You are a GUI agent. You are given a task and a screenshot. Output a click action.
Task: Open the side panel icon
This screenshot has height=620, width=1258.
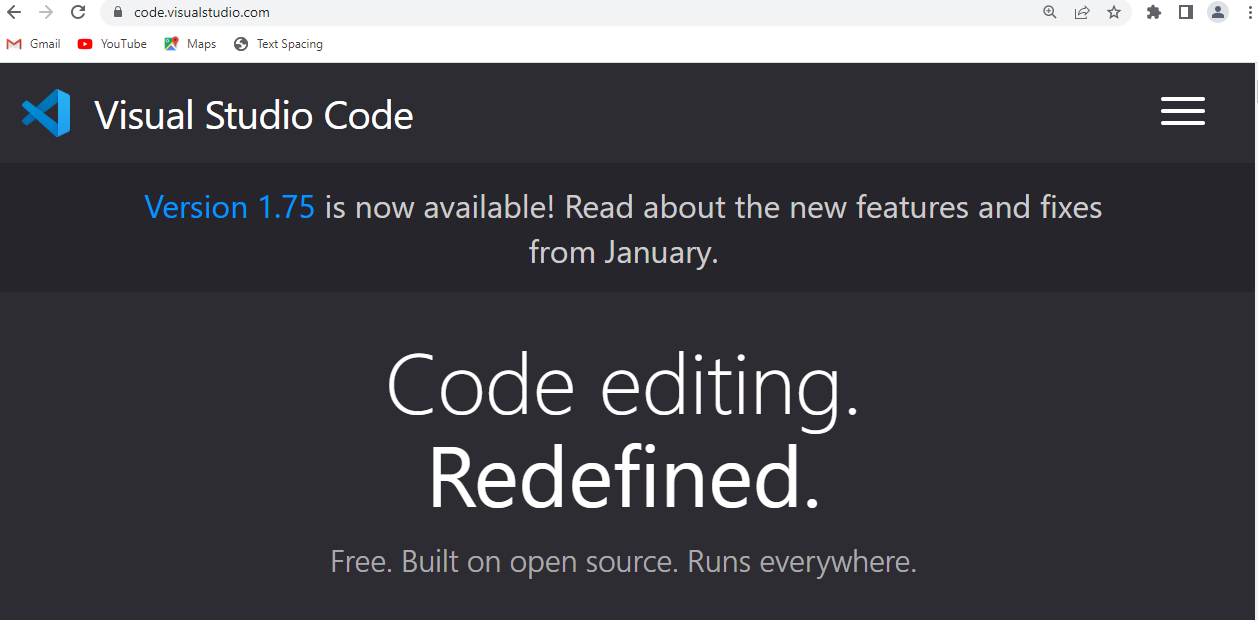pos(1184,12)
